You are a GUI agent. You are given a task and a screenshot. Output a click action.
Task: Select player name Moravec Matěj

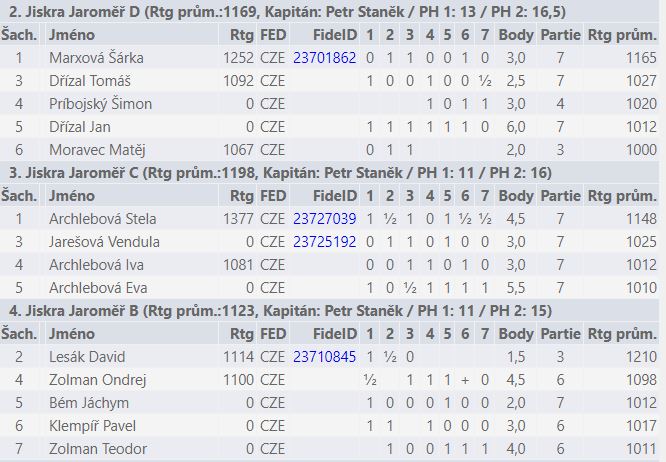pos(97,150)
